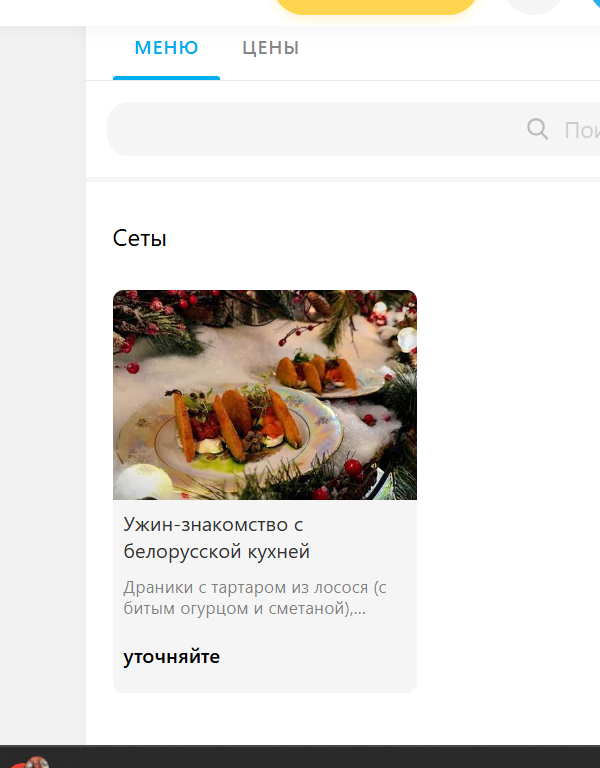Open the ЦЕНЫ tab
The image size is (600, 768).
point(270,48)
